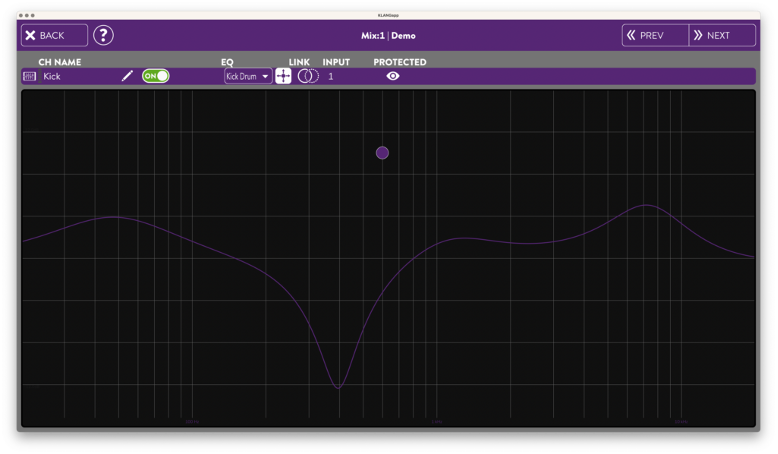This screenshot has width=778, height=454.
Task: Toggle the stereo LINK circles icon
Action: tap(308, 76)
